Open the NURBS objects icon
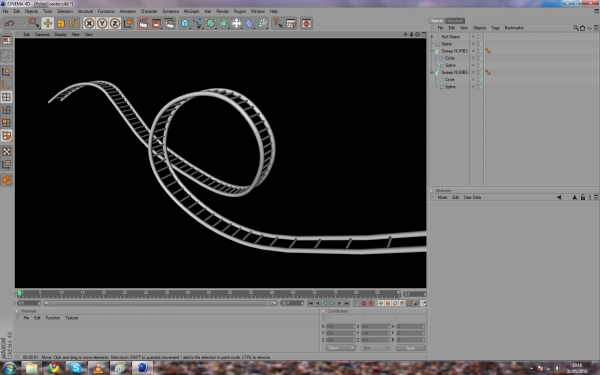This screenshot has height=375, width=600. (211, 23)
